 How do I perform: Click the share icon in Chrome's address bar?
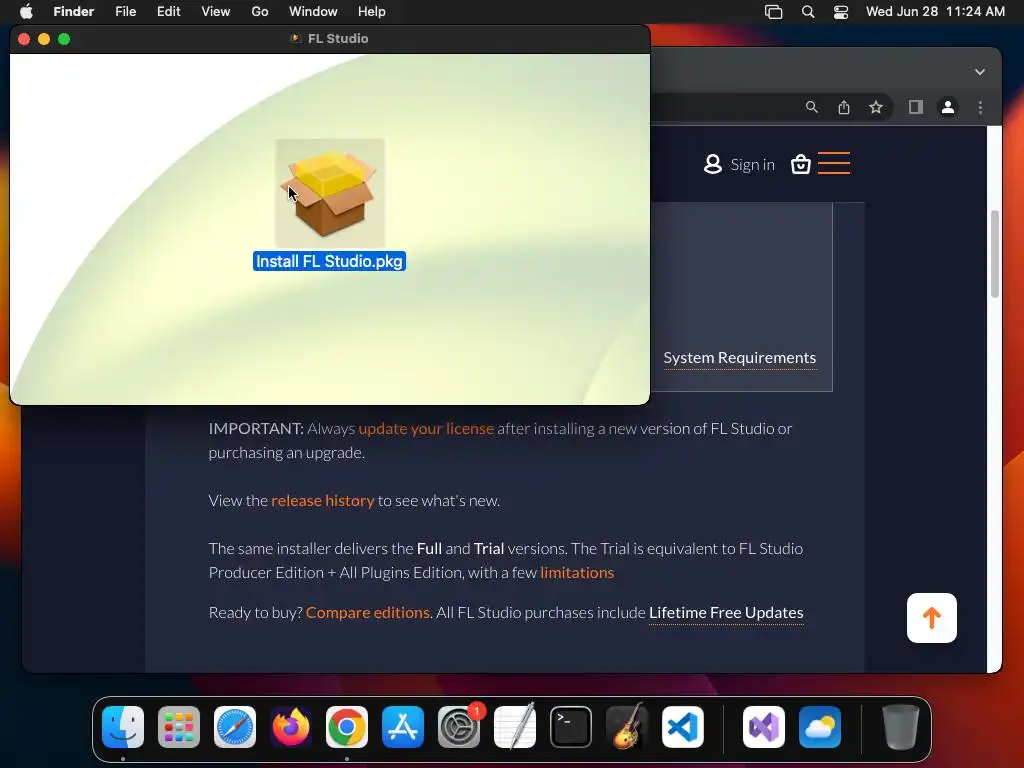tap(844, 107)
